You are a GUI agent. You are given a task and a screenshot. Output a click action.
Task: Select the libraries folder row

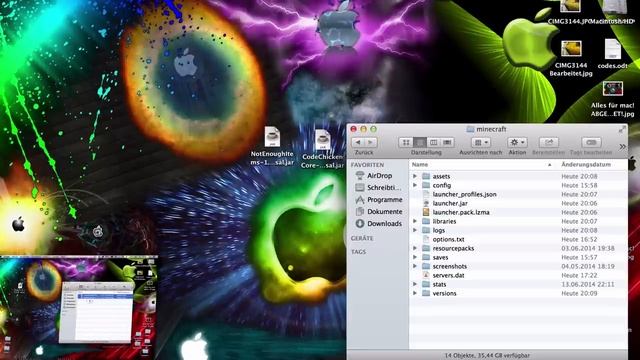pos(518,221)
